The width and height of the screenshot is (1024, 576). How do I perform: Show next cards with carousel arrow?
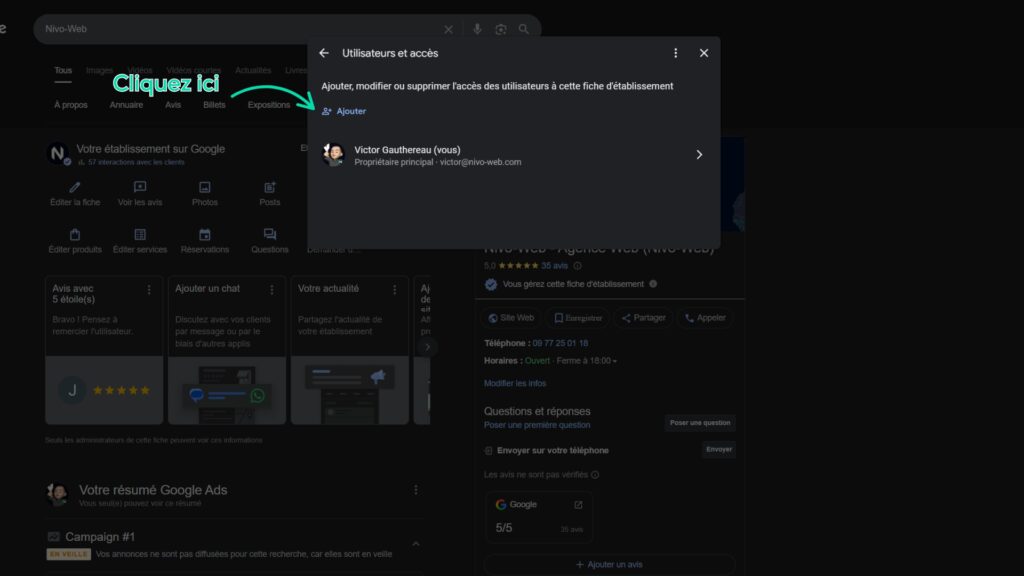click(x=427, y=347)
